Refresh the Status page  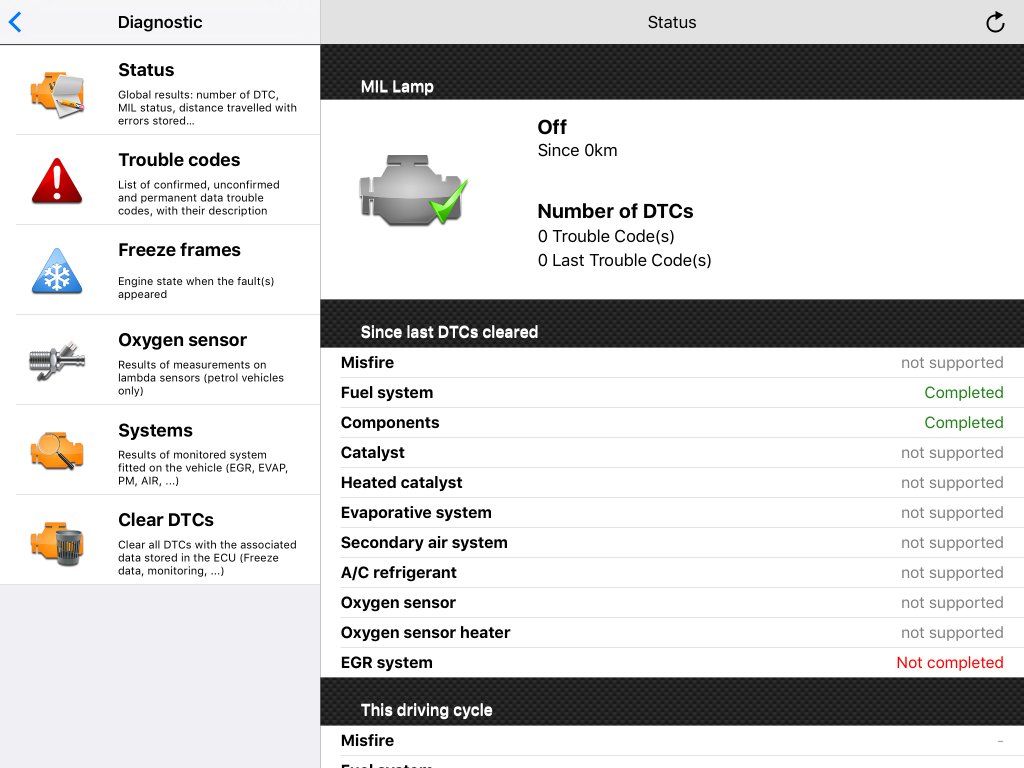(995, 22)
